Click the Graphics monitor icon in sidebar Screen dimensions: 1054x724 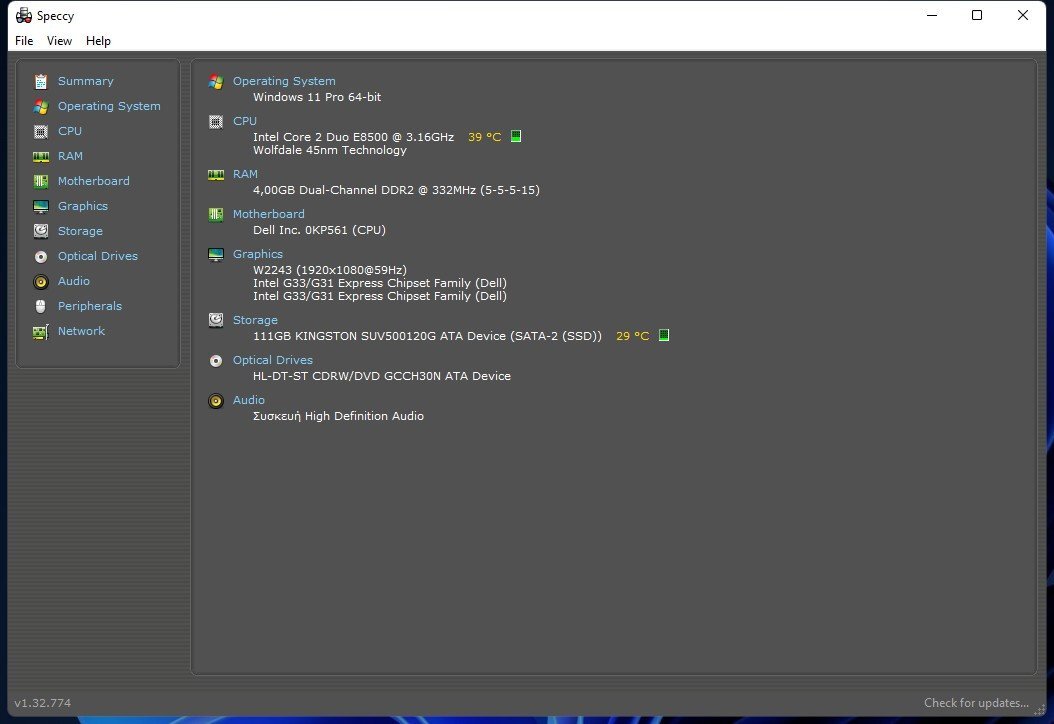click(x=41, y=206)
